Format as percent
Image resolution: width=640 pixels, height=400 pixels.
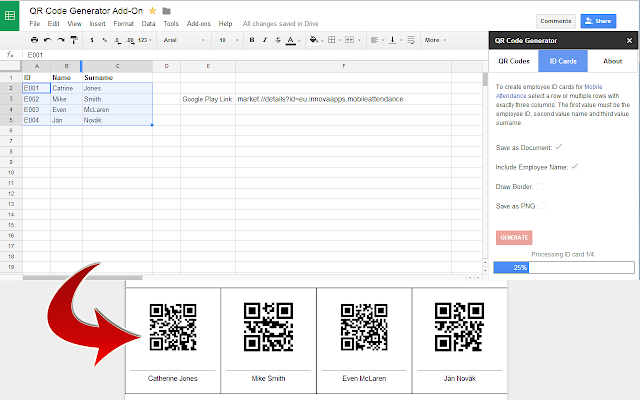(x=105, y=40)
